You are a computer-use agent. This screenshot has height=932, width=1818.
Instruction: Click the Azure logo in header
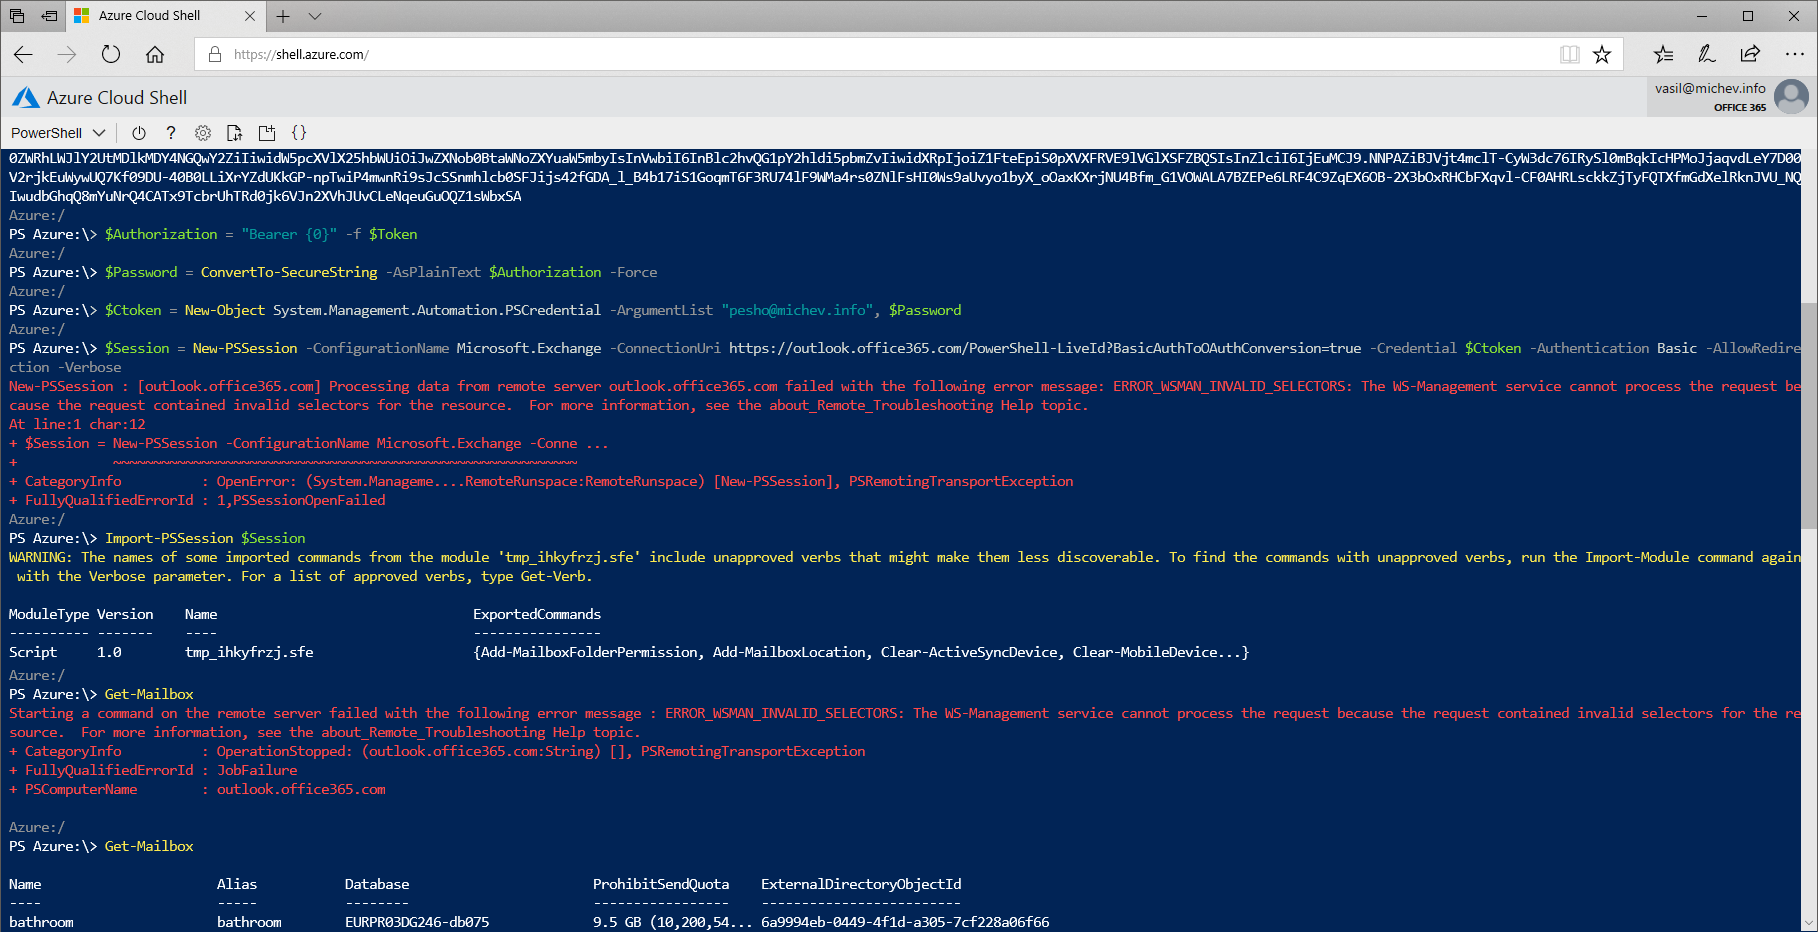pos(26,97)
